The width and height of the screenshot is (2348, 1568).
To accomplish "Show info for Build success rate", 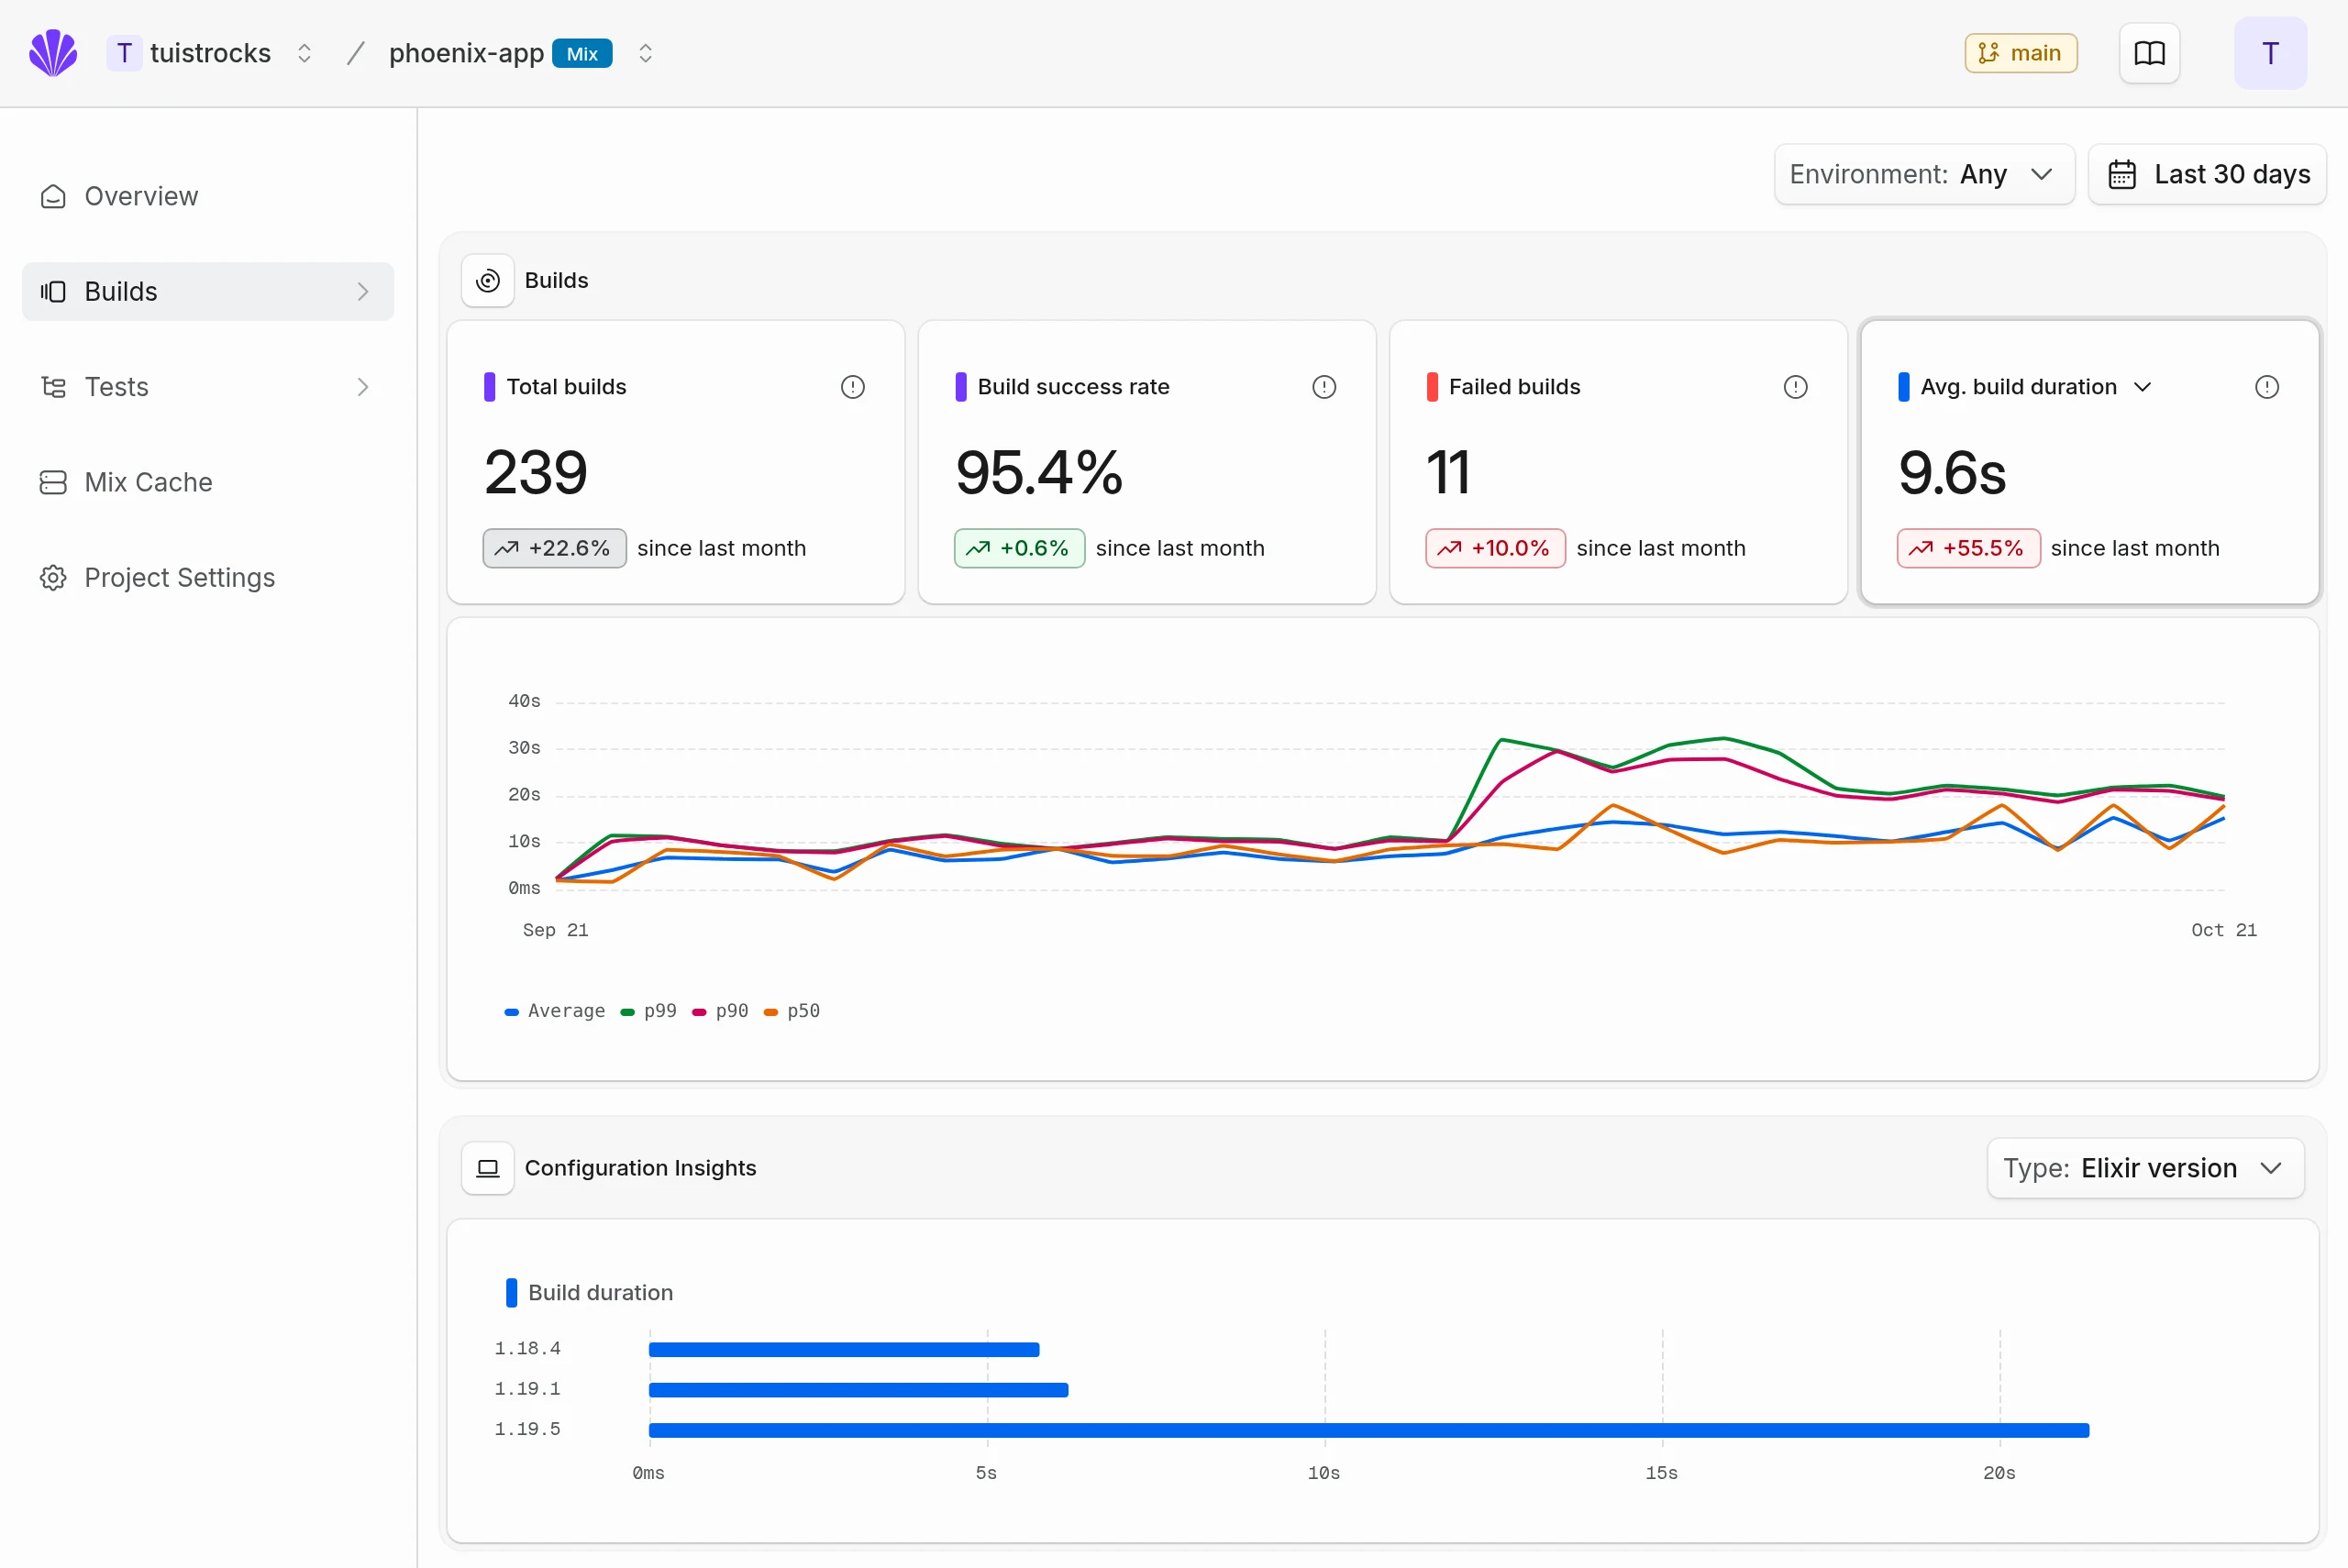I will pyautogui.click(x=1324, y=387).
